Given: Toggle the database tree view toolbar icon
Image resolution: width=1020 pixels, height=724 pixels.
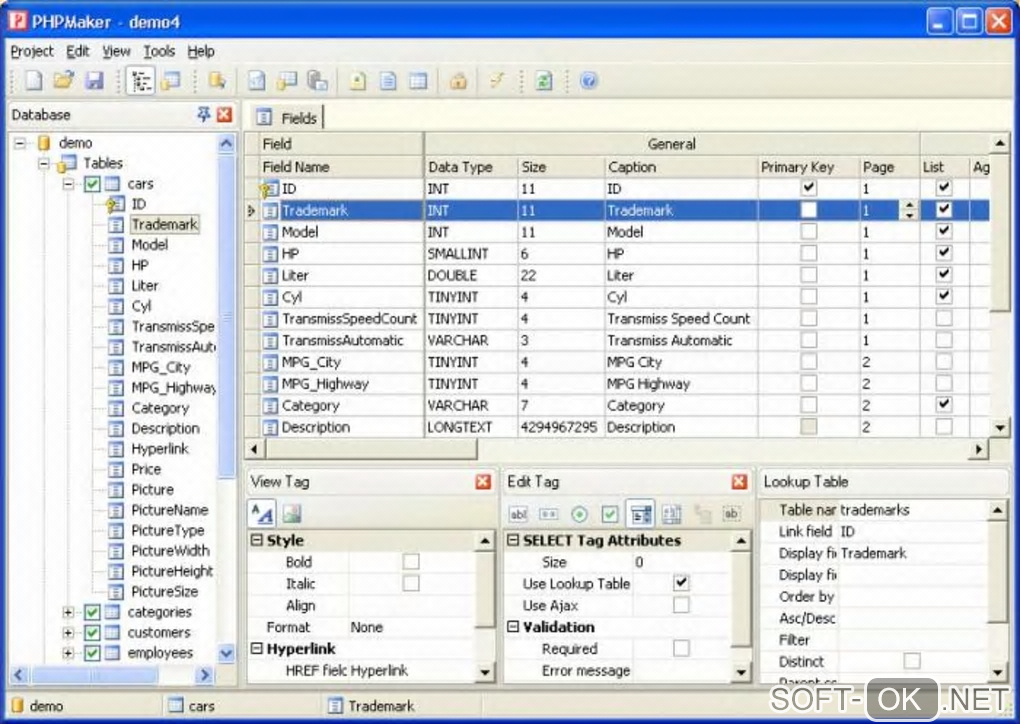Looking at the screenshot, I should (x=141, y=81).
